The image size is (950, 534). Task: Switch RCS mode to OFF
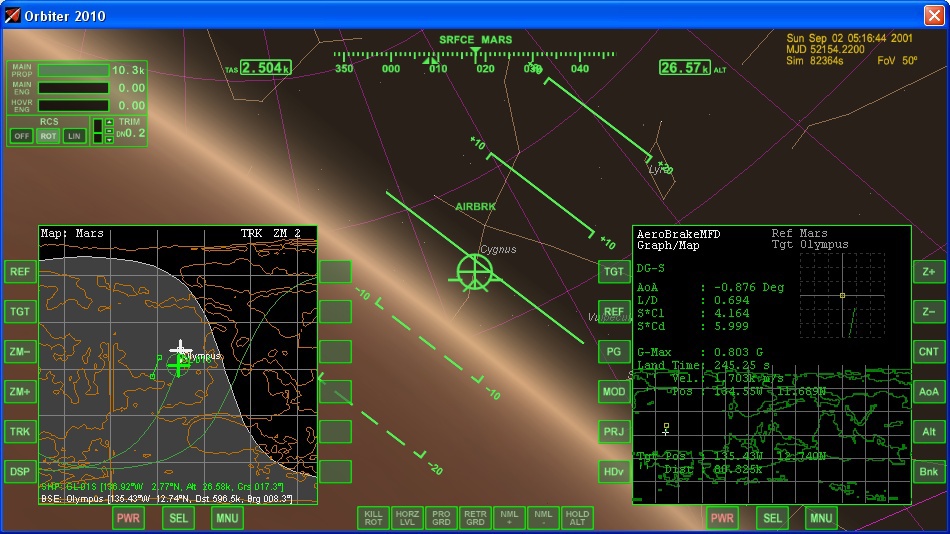[22, 136]
